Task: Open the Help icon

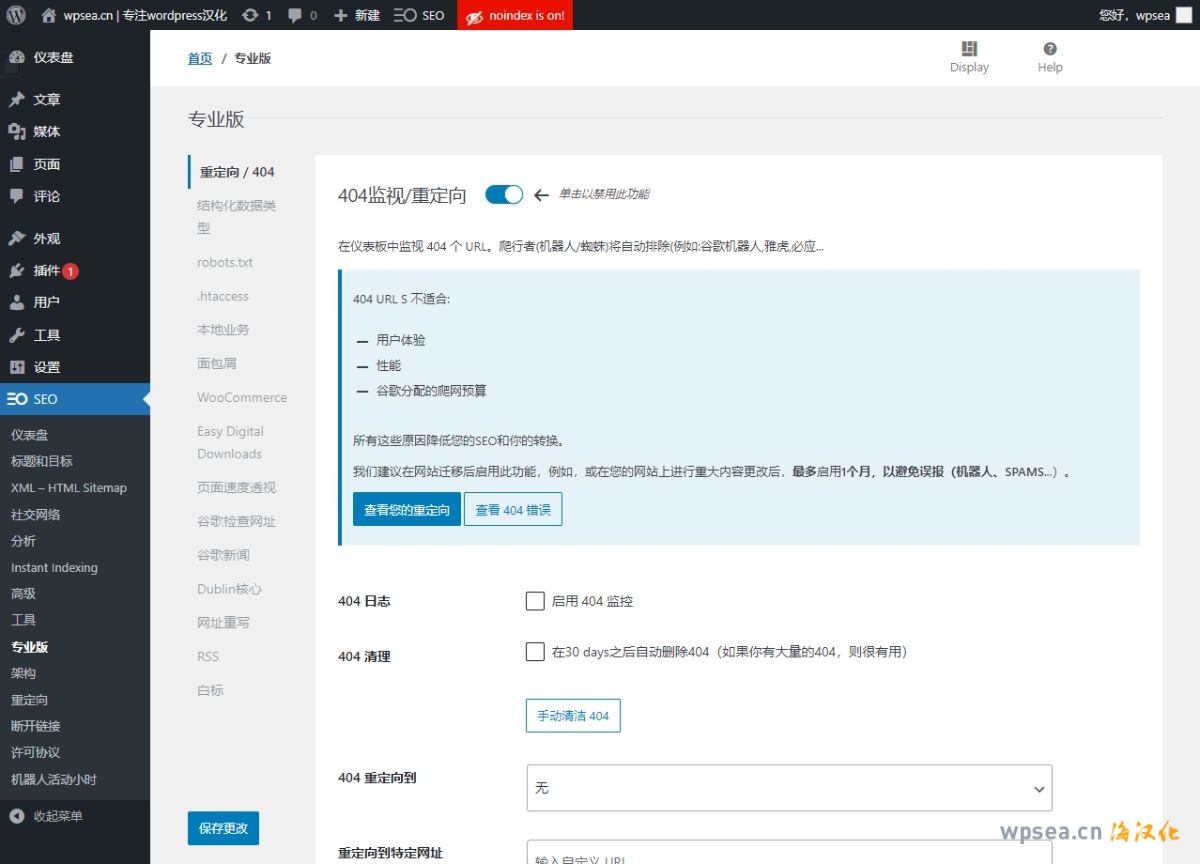Action: click(1049, 49)
